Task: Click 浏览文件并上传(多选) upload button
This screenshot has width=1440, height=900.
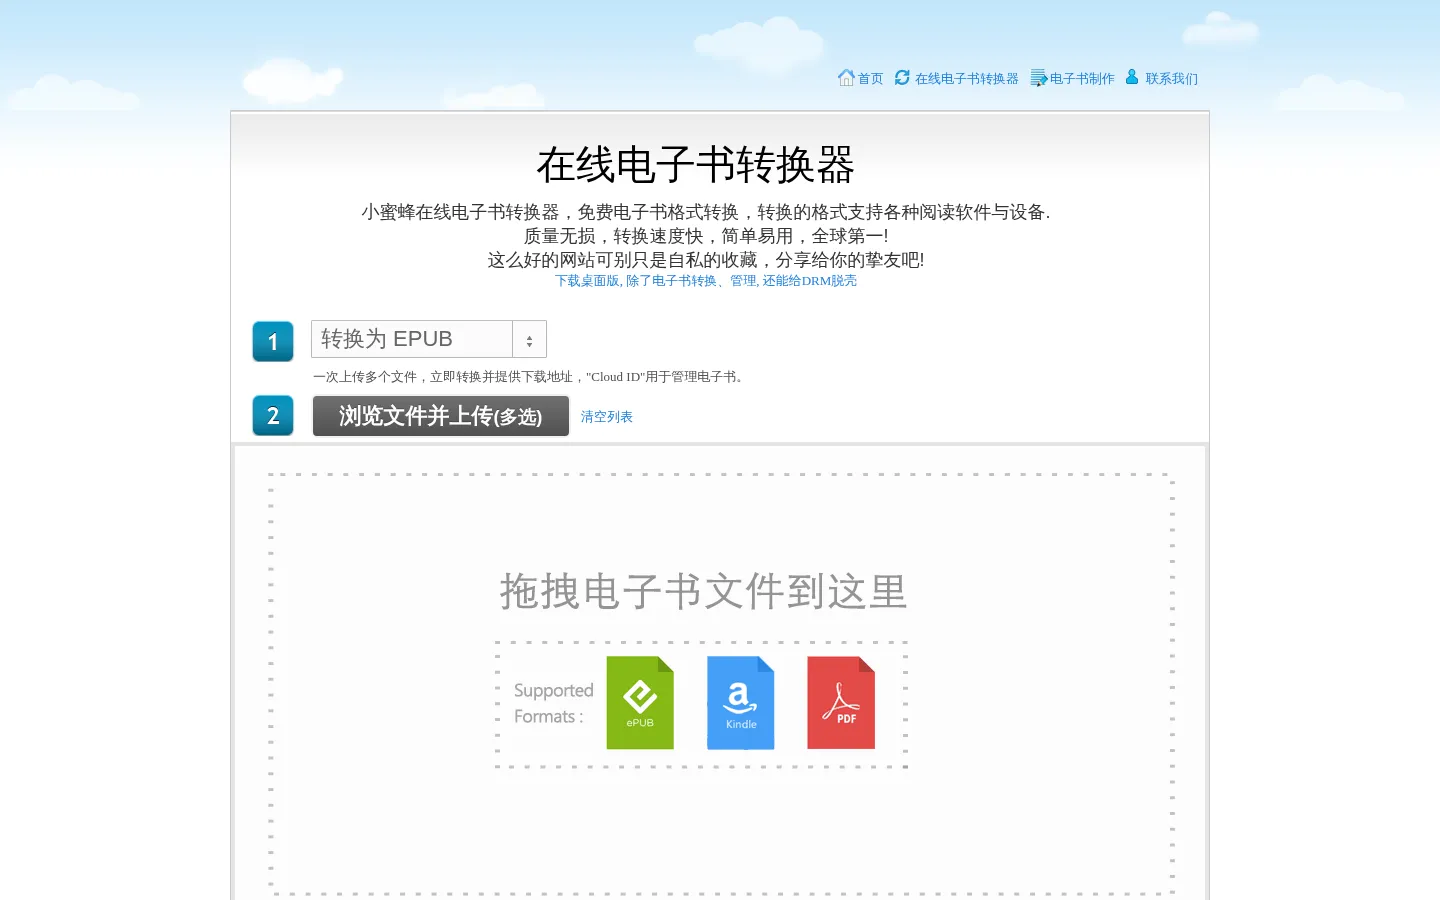Action: (441, 416)
